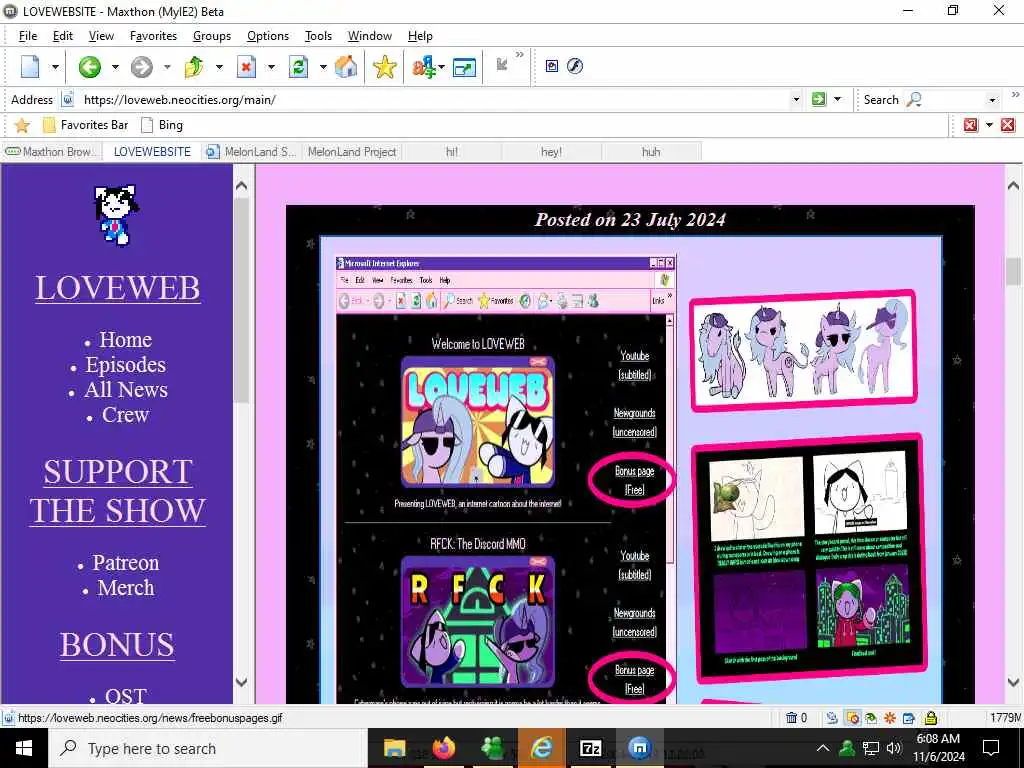Open the address bar history dropdown
This screenshot has width=1024, height=768.
(796, 99)
